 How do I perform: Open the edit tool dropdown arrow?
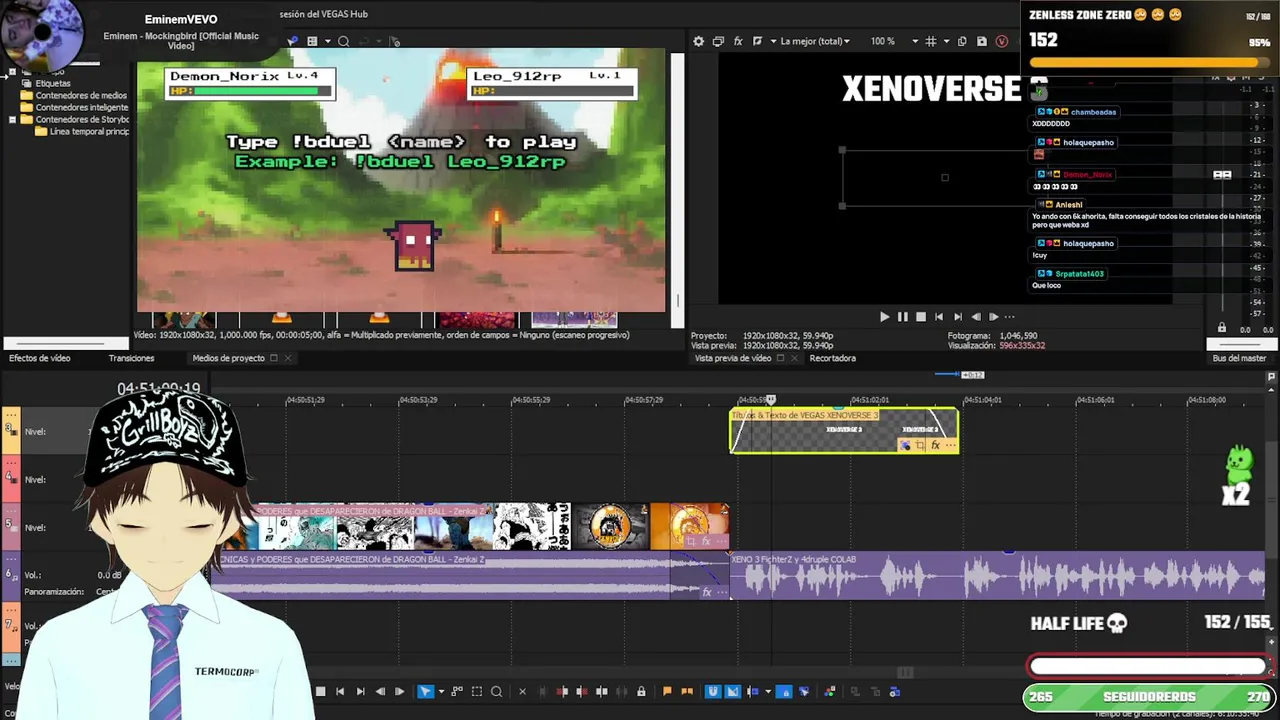point(441,691)
